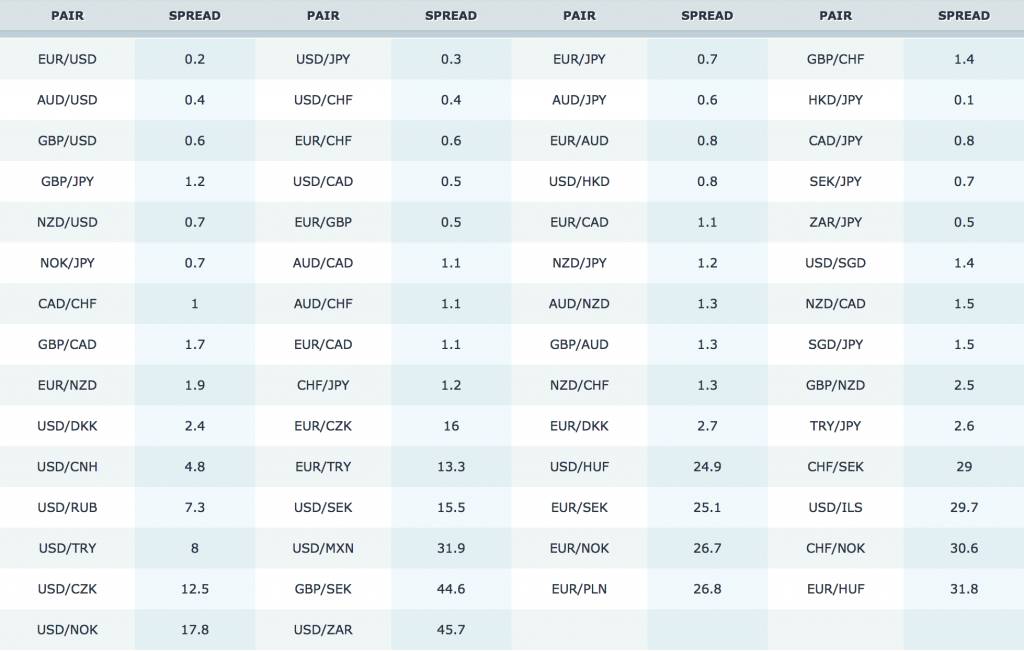
Task: Click the GBP/CHF pair cell
Action: point(835,59)
